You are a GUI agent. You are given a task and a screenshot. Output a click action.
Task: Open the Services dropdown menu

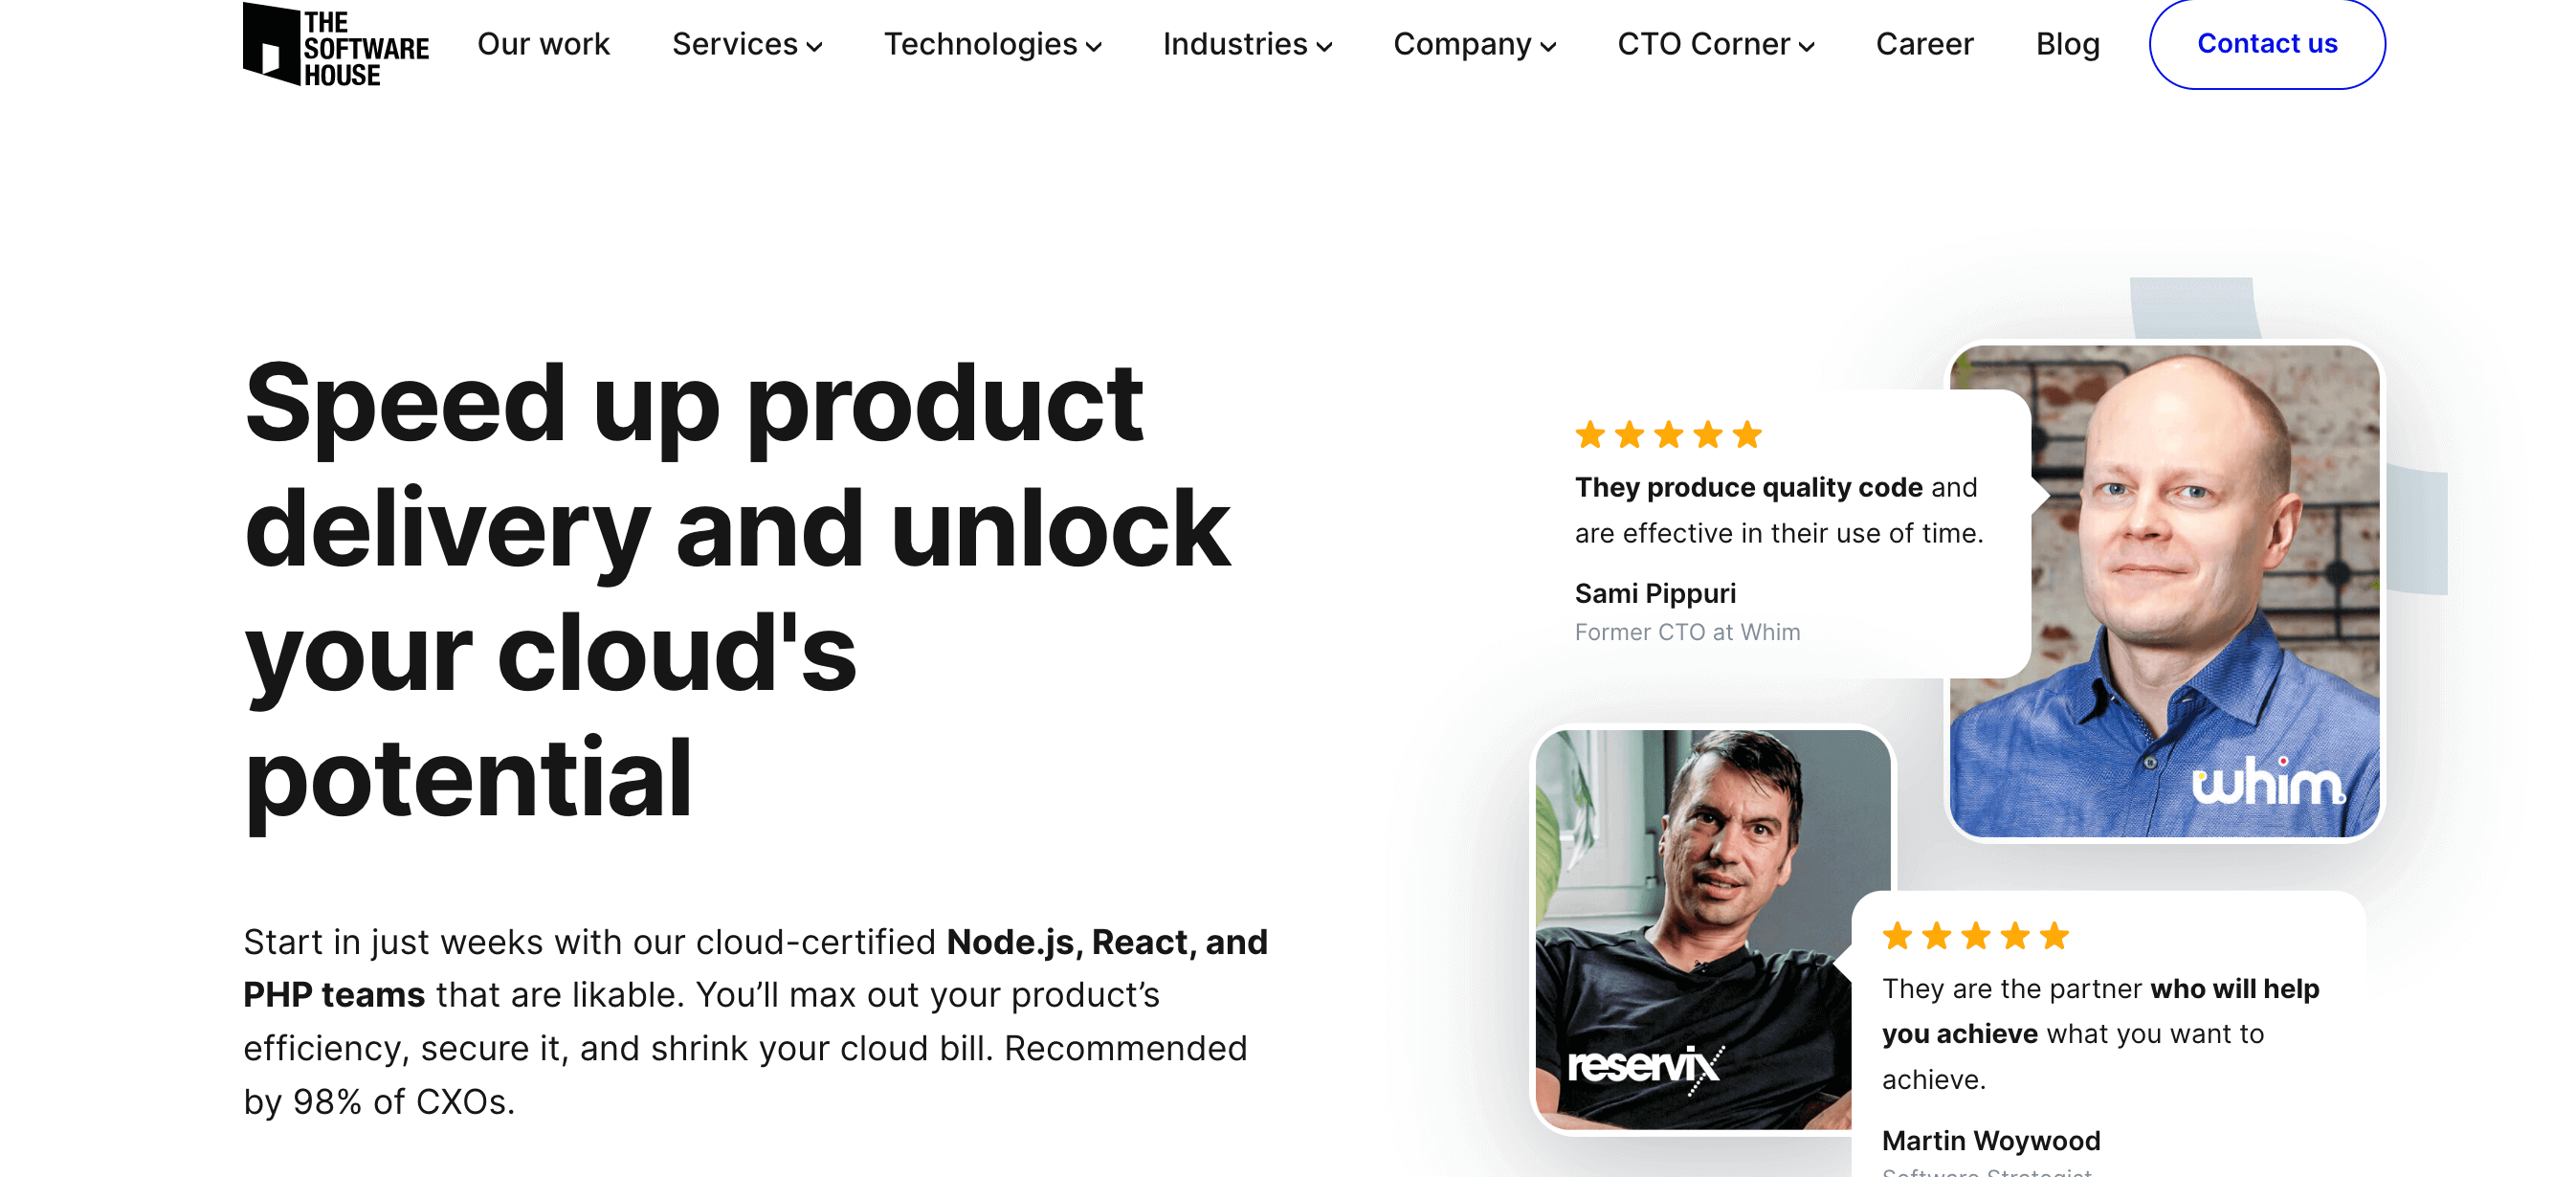coord(745,44)
